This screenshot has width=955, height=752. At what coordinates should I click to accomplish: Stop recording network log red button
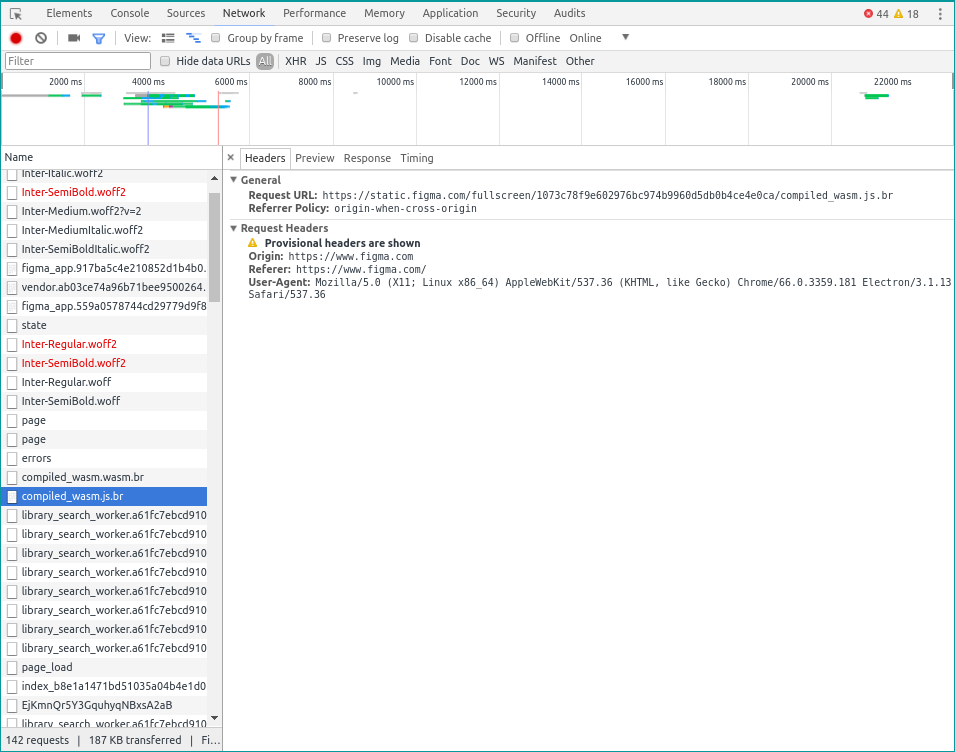(16, 38)
